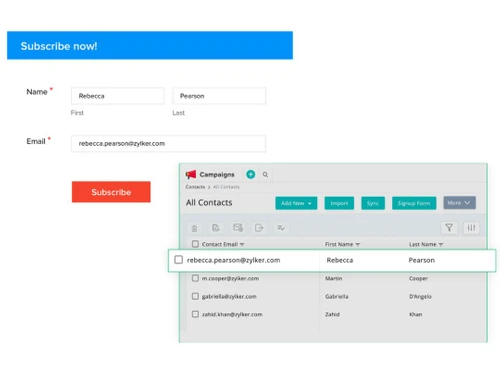Screen dimensions: 500x375
Task: Click the email envelope icon in the contacts toolbar
Action: tap(238, 228)
